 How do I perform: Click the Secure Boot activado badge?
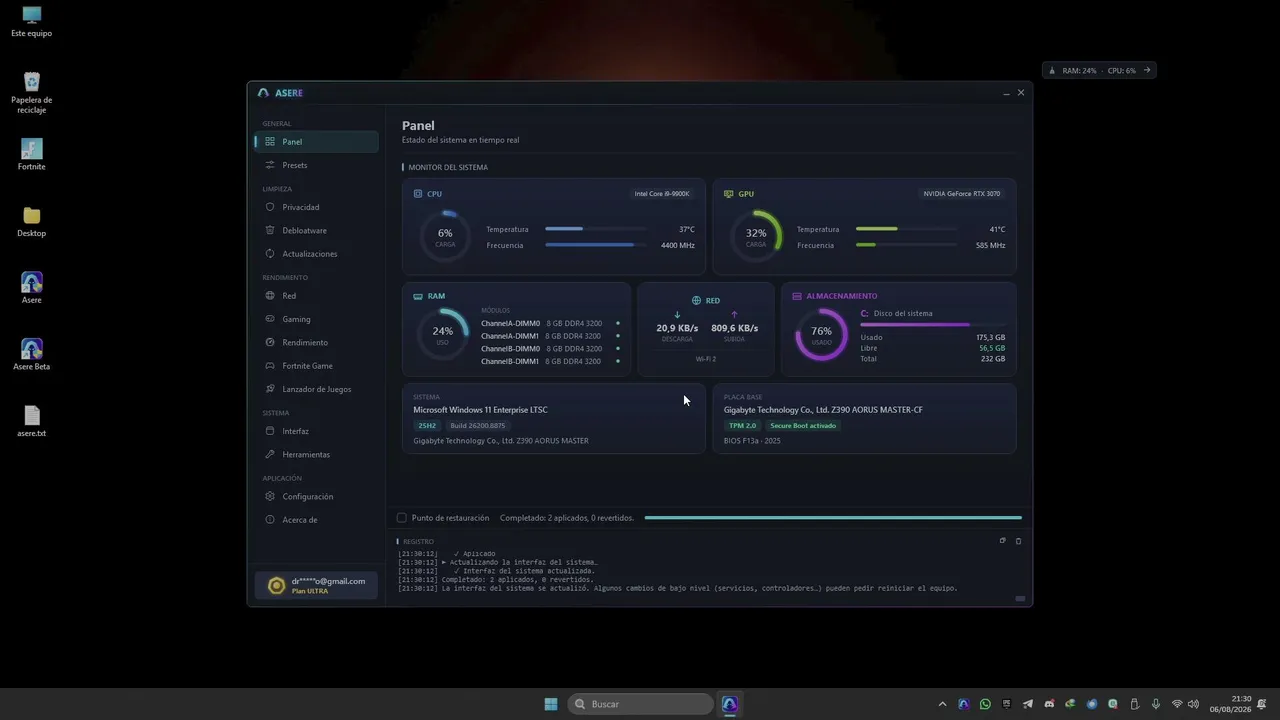tap(803, 426)
